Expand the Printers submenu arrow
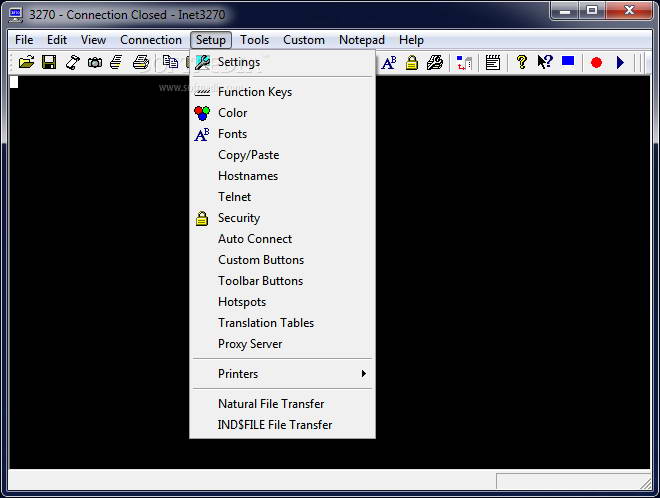Screen dimensions: 660x498 click(x=364, y=373)
